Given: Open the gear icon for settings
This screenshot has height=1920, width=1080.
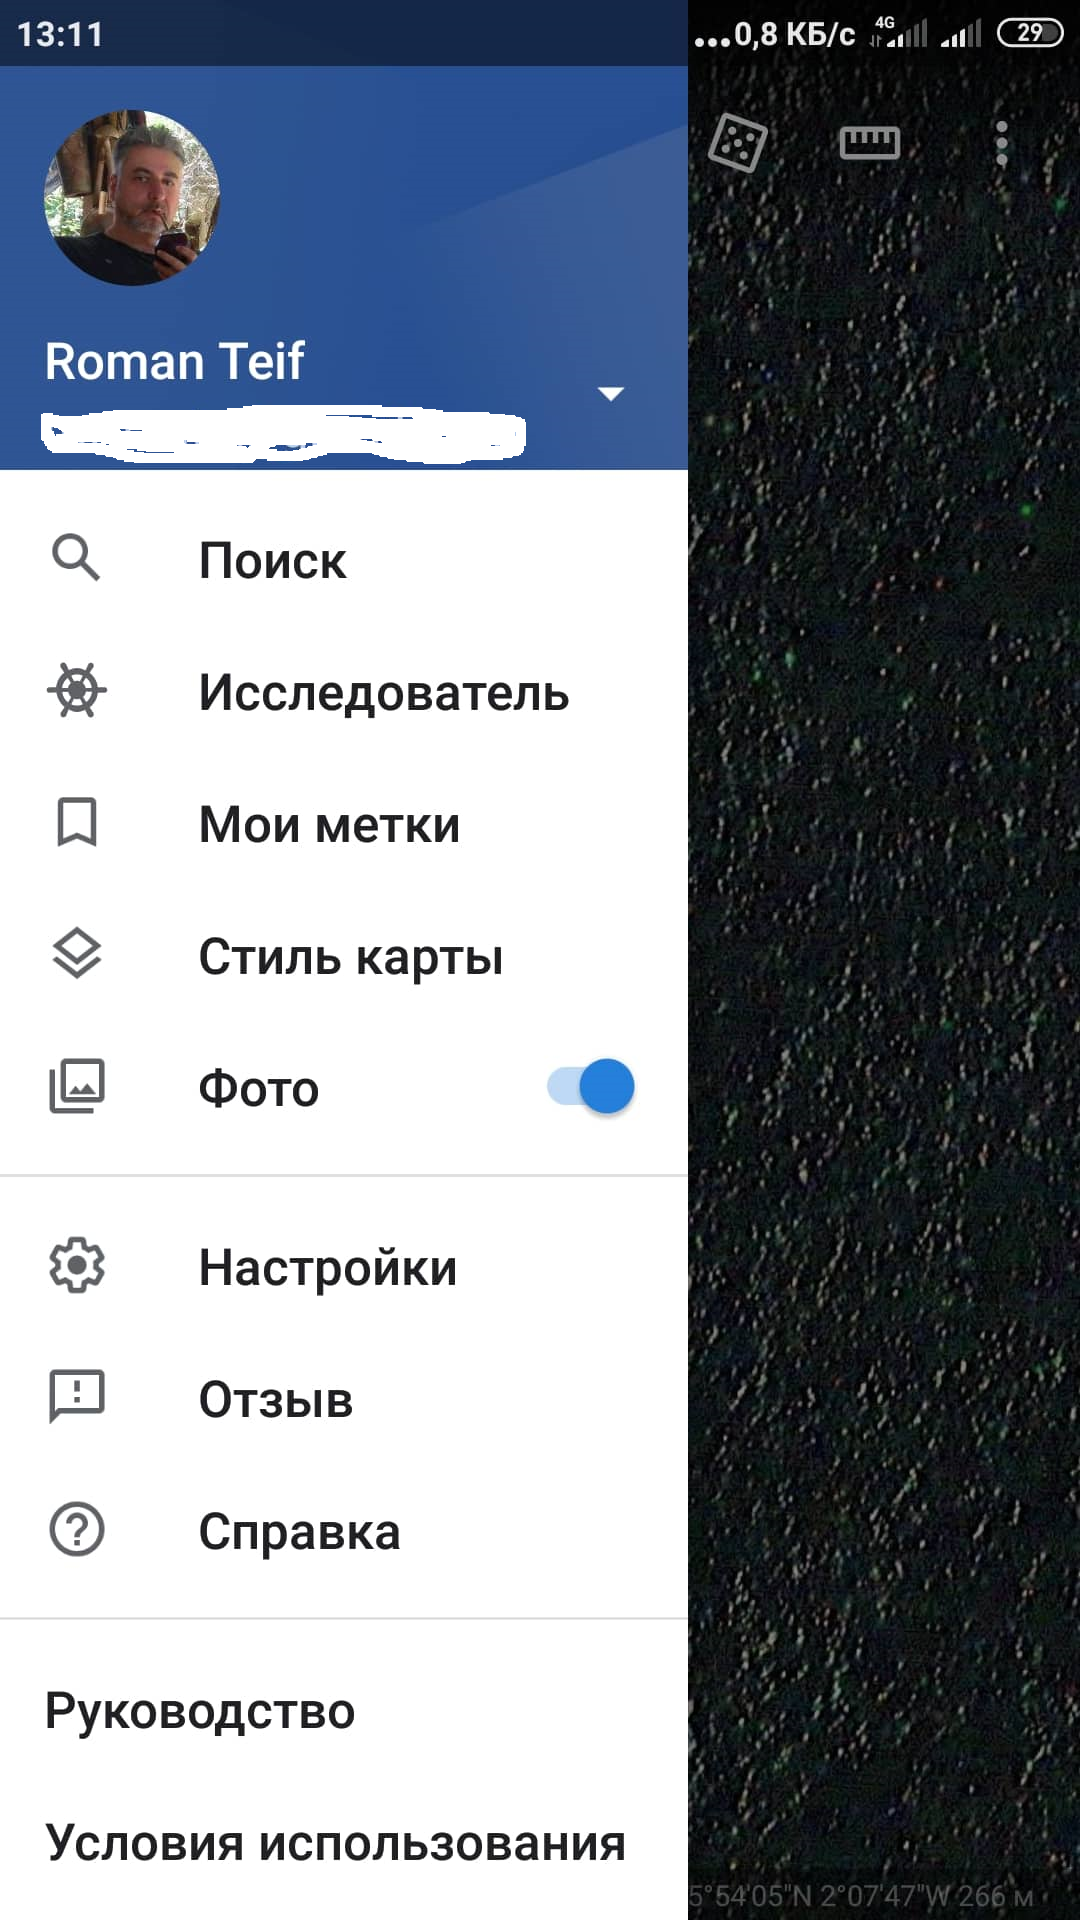Looking at the screenshot, I should pyautogui.click(x=77, y=1266).
